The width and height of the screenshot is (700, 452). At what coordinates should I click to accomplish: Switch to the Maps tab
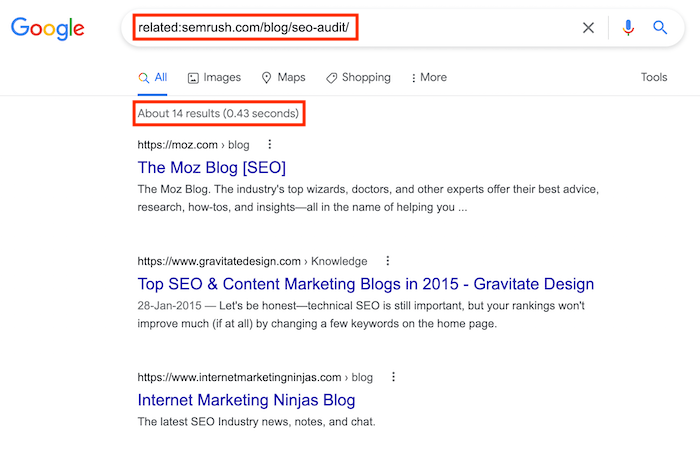click(x=283, y=78)
